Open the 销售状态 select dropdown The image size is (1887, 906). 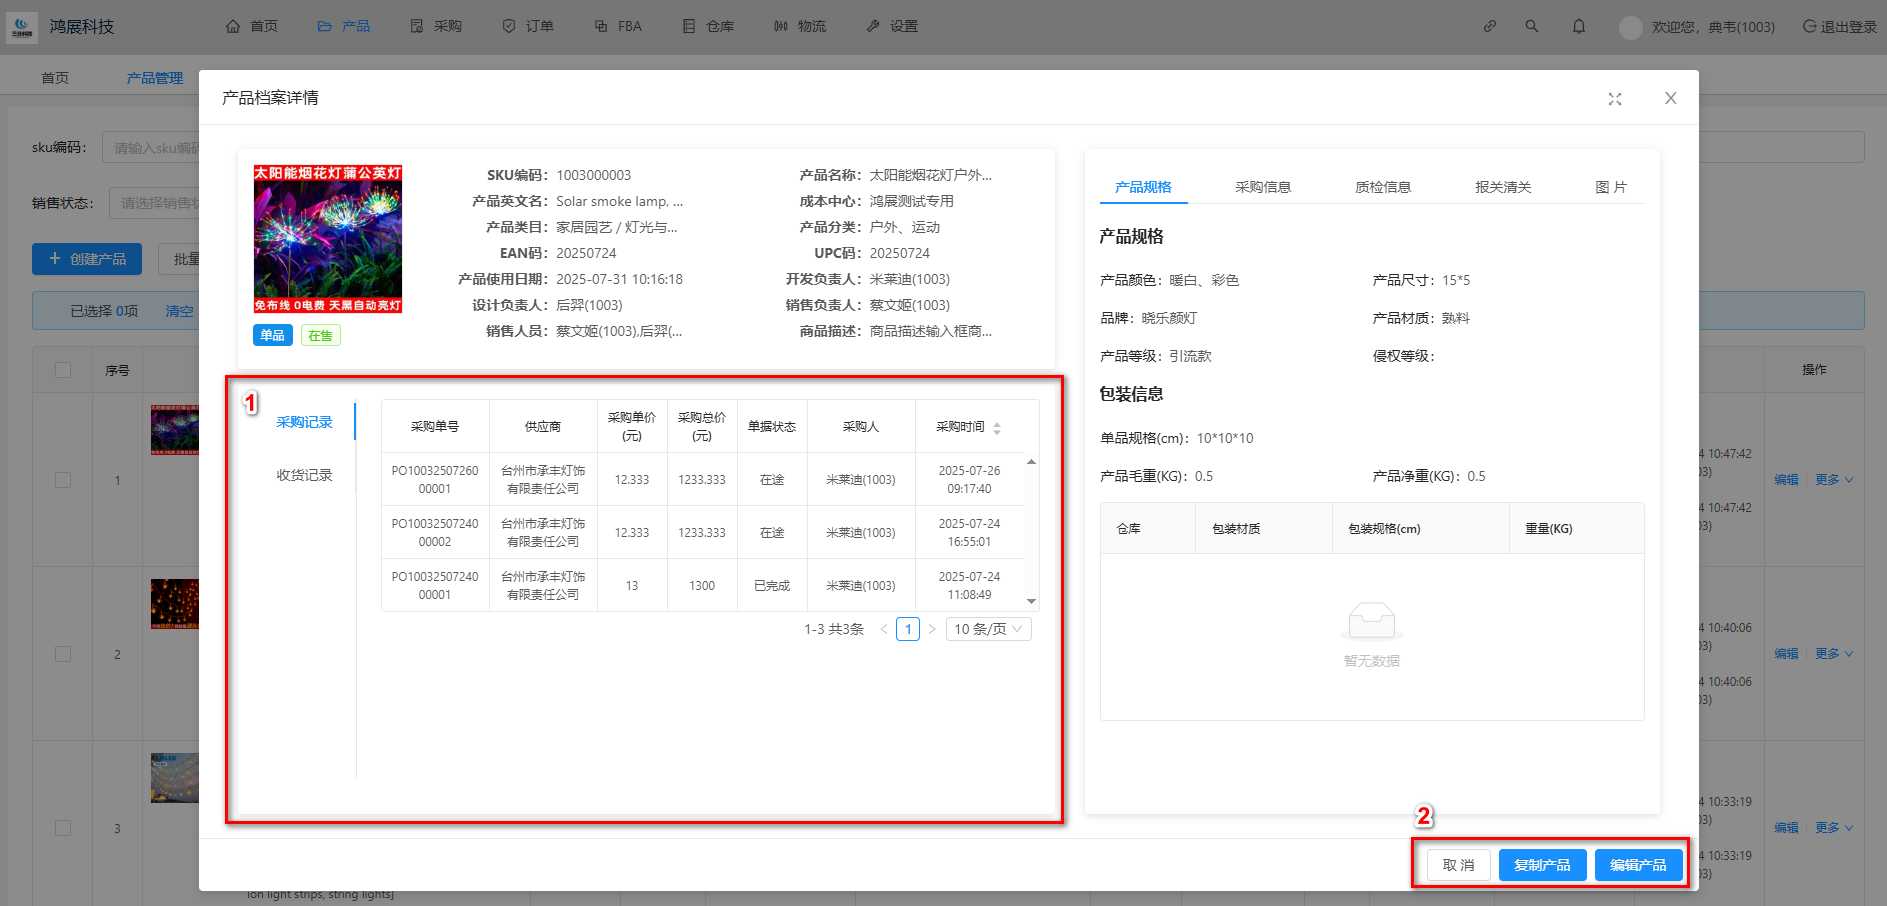155,203
